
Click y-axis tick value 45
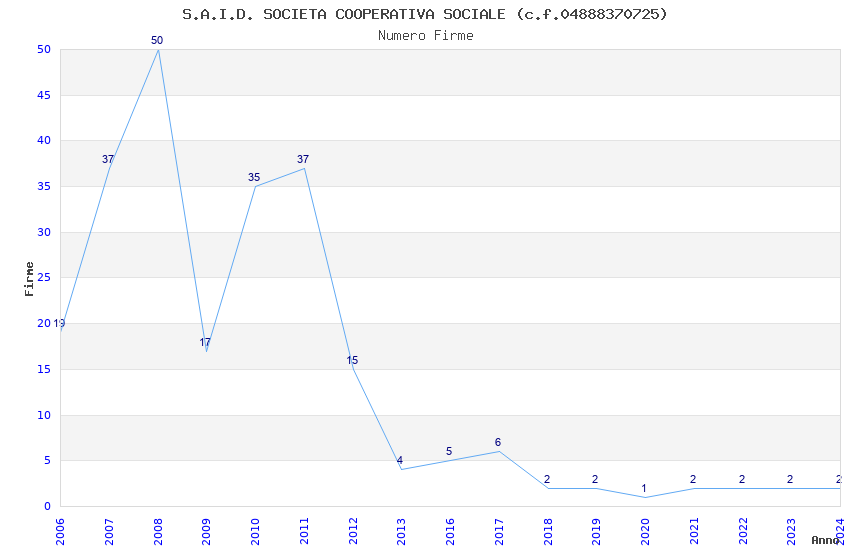tap(44, 95)
